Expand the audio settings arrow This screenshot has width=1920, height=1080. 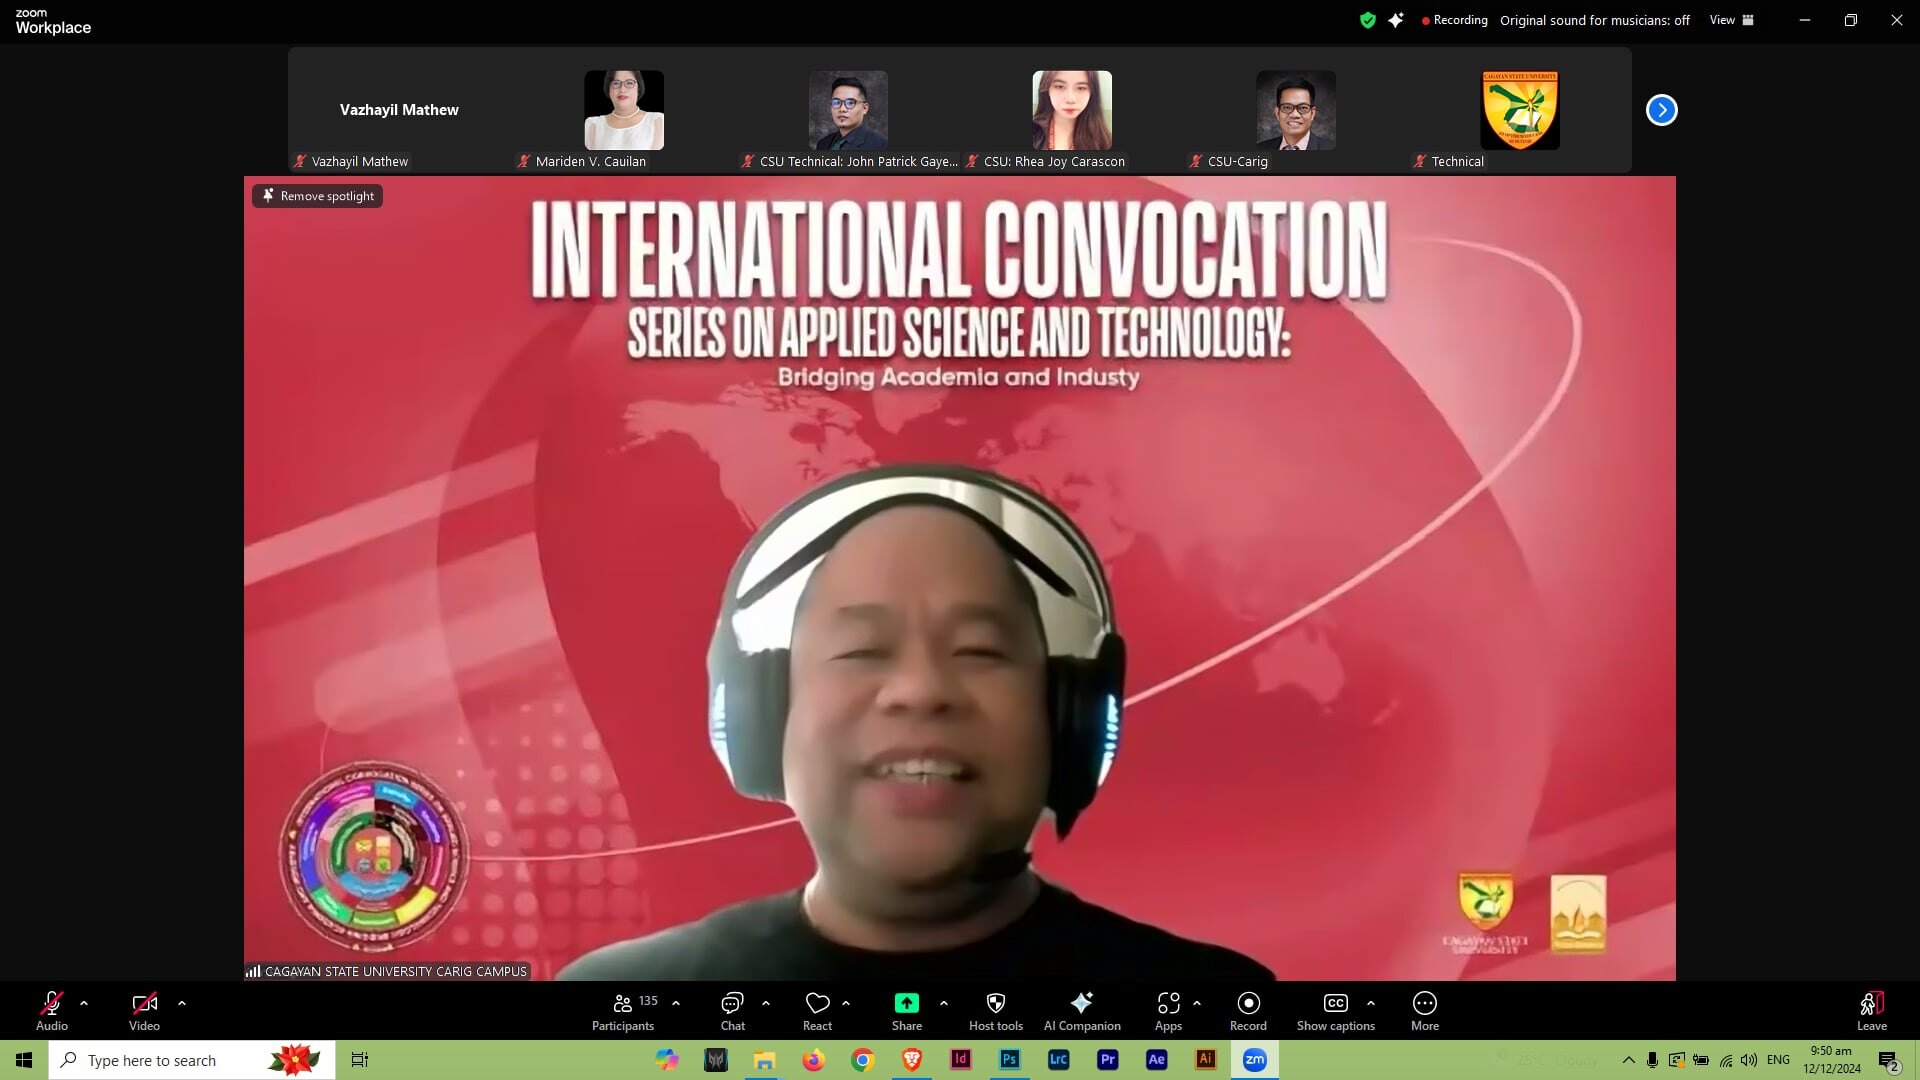[x=84, y=1003]
